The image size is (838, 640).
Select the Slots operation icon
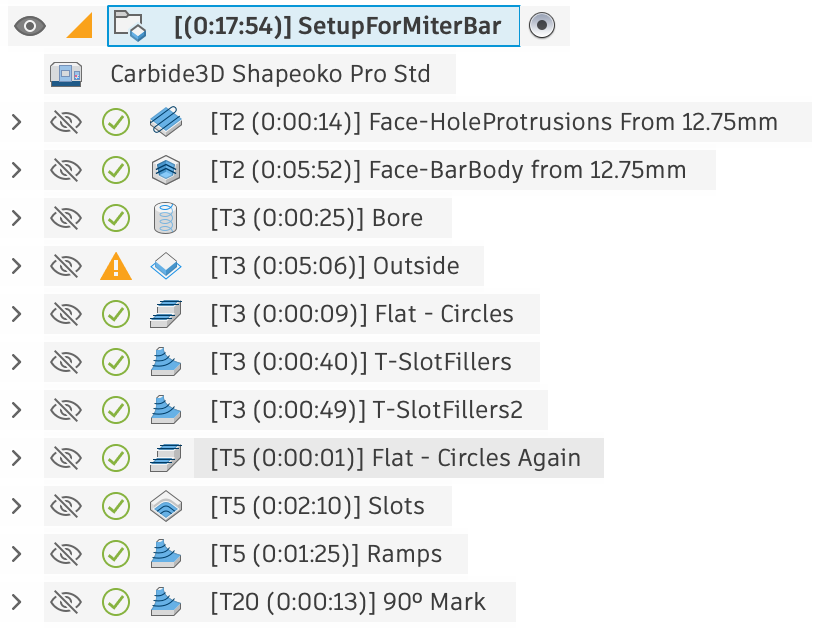click(166, 506)
